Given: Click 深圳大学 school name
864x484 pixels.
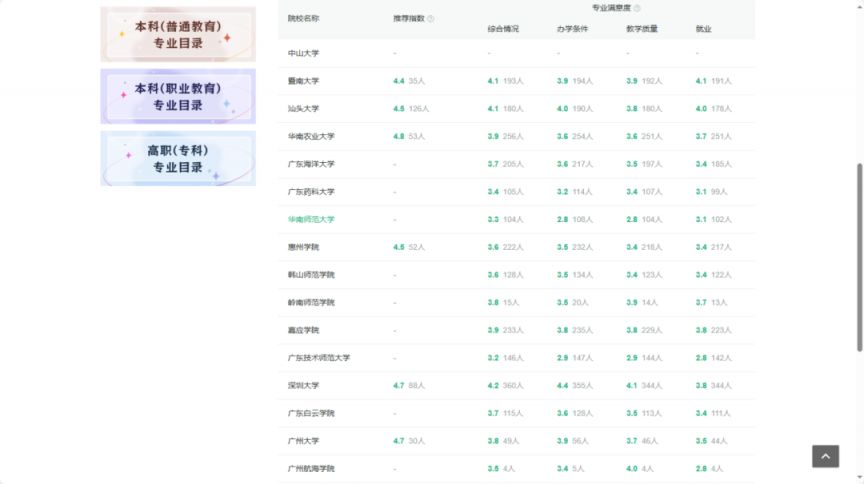Looking at the screenshot, I should point(303,385).
